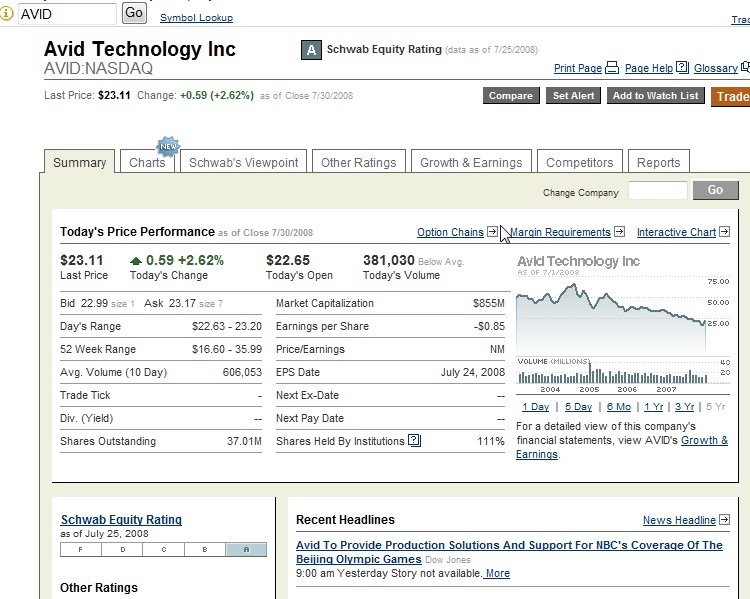This screenshot has height=599, width=750.
Task: Click help icon next to Shares Held By Institutions
Action: [414, 440]
